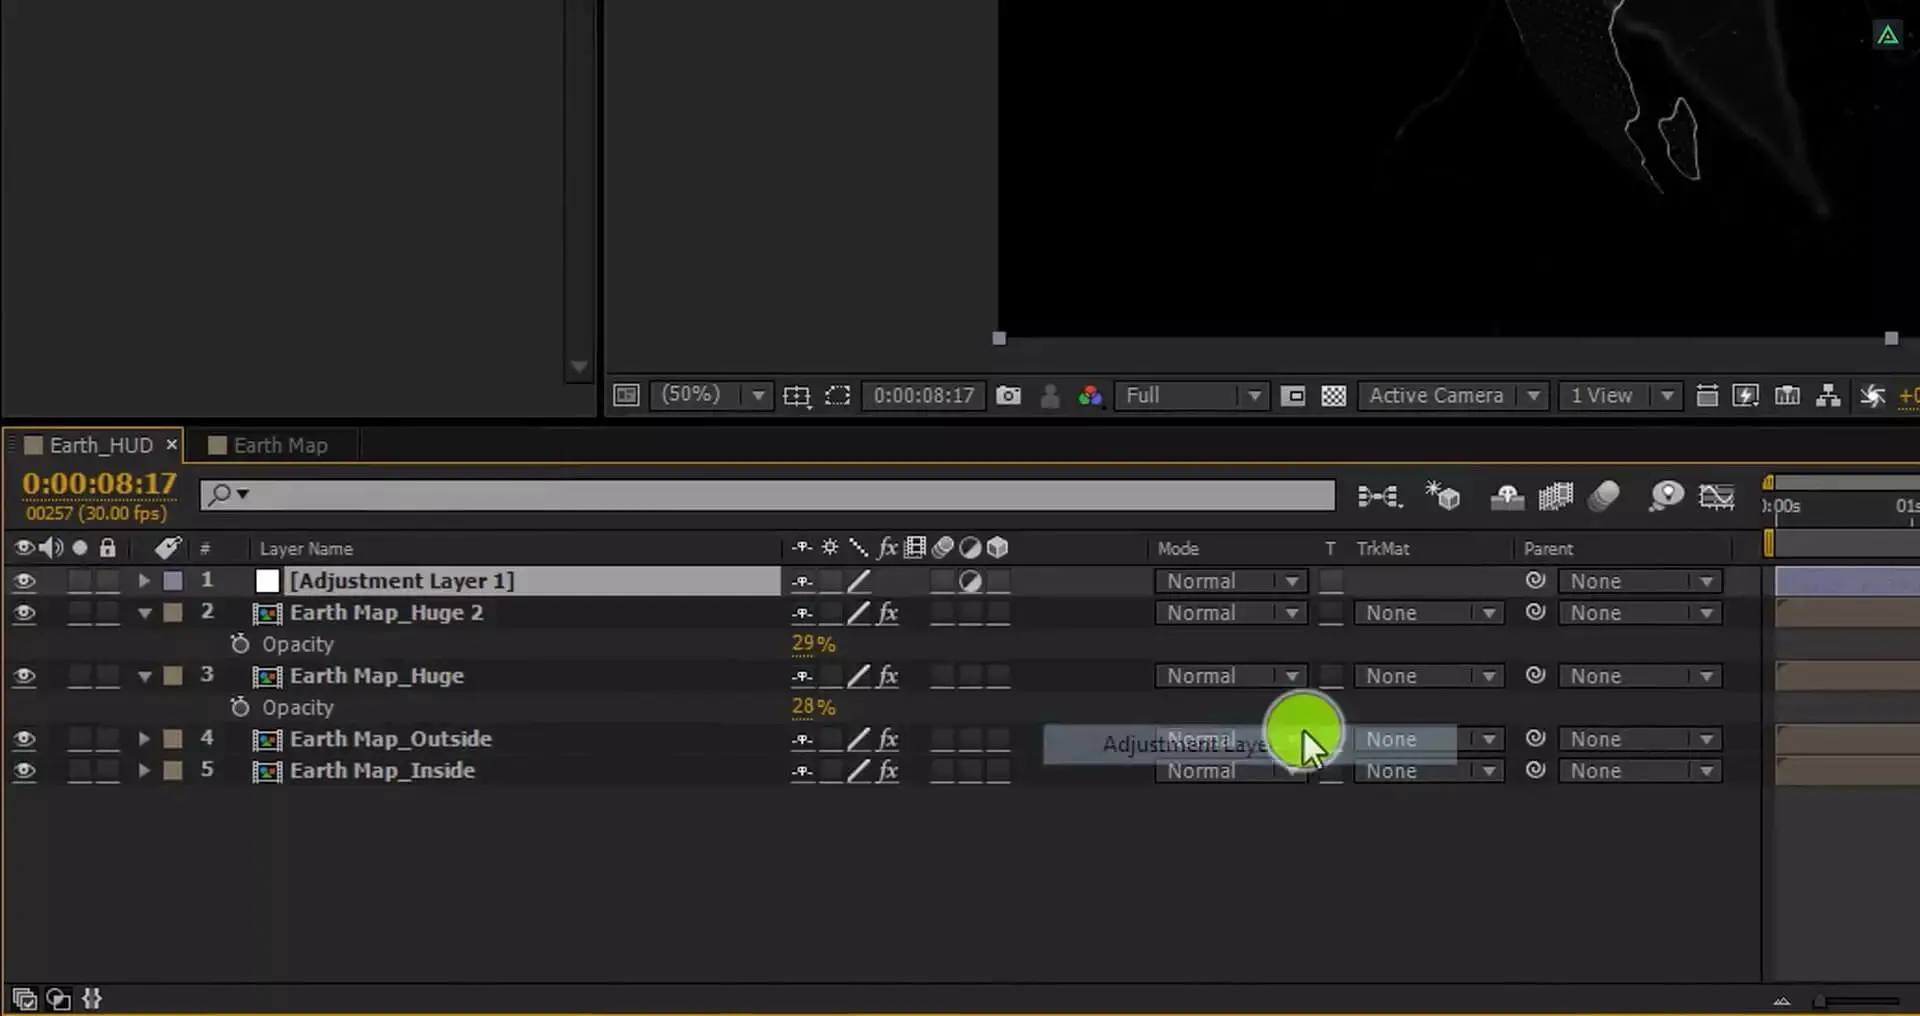Expand the Adjustment Layer 1 properties
The image size is (1920, 1016).
[x=144, y=580]
